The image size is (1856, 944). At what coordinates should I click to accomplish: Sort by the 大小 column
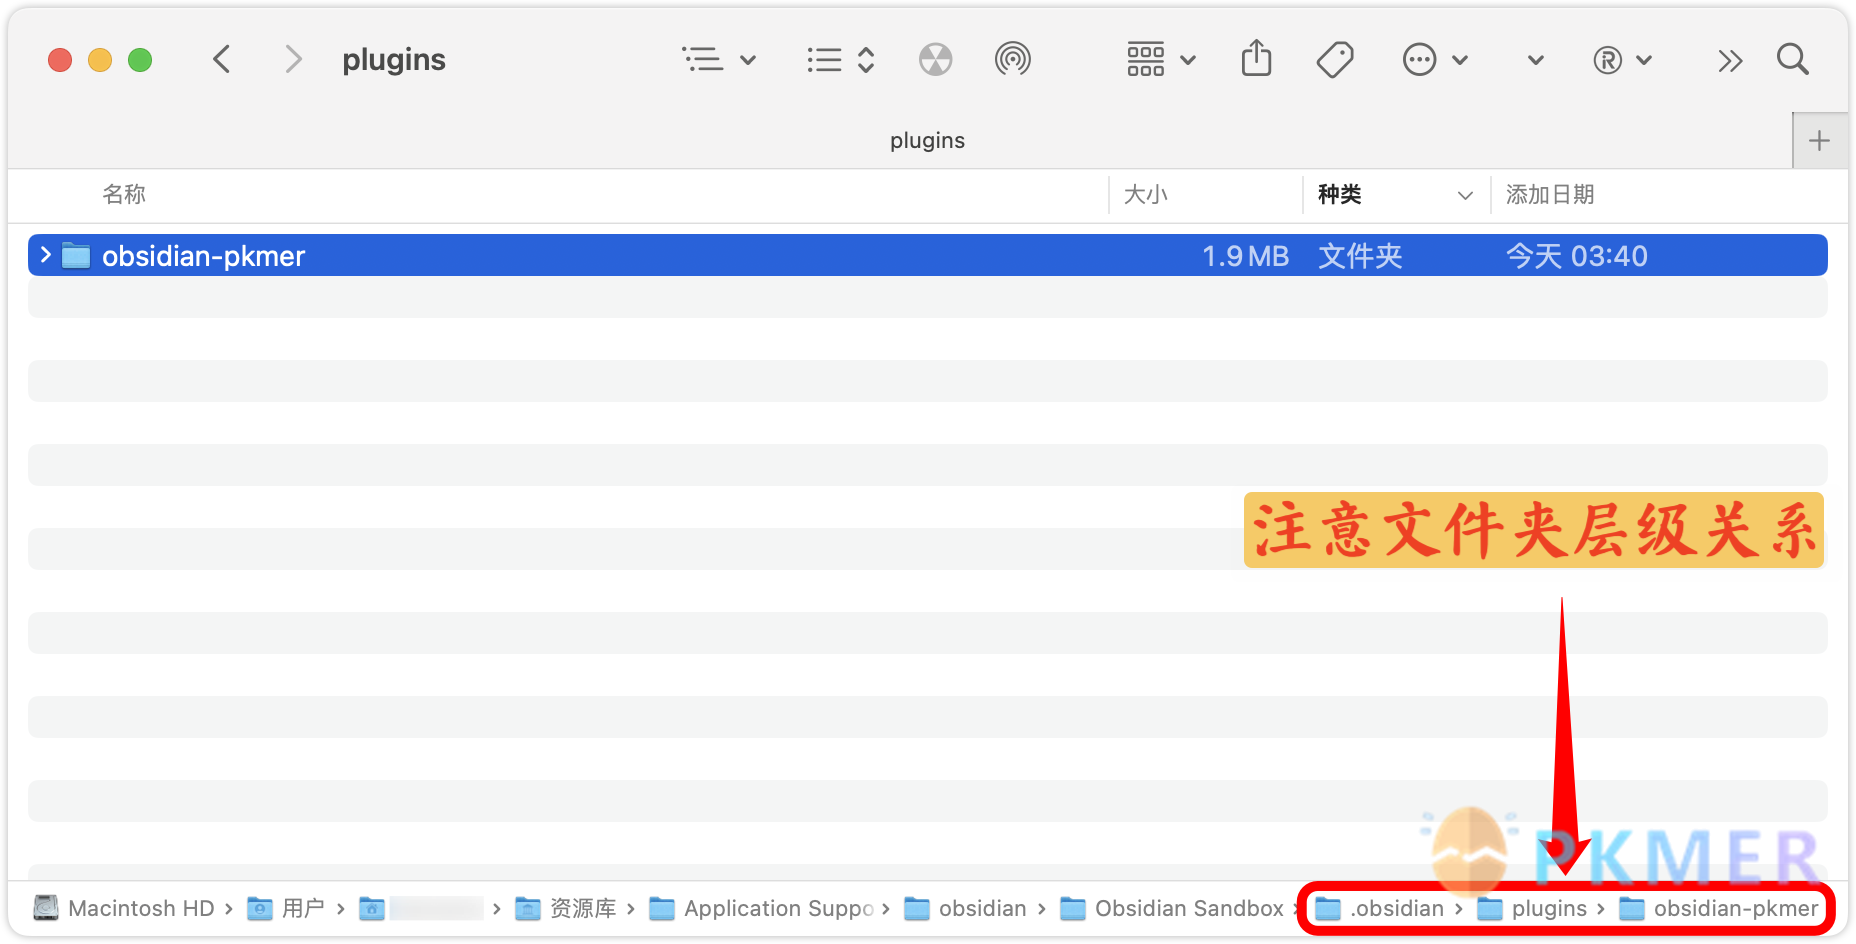[1146, 194]
